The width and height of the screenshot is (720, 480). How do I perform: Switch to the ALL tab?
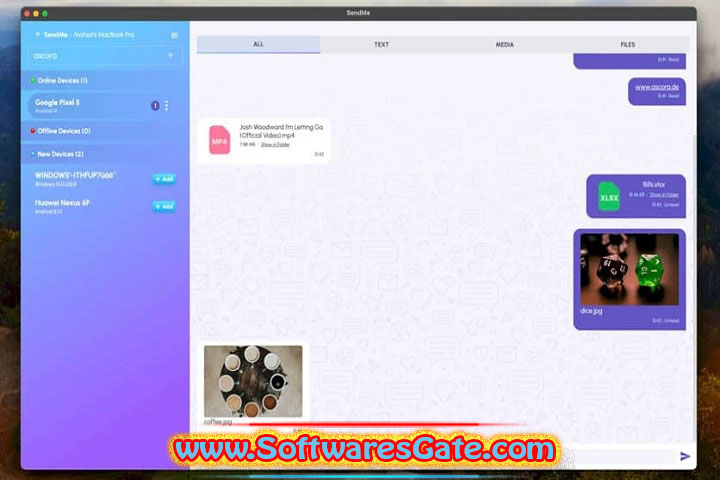[259, 45]
